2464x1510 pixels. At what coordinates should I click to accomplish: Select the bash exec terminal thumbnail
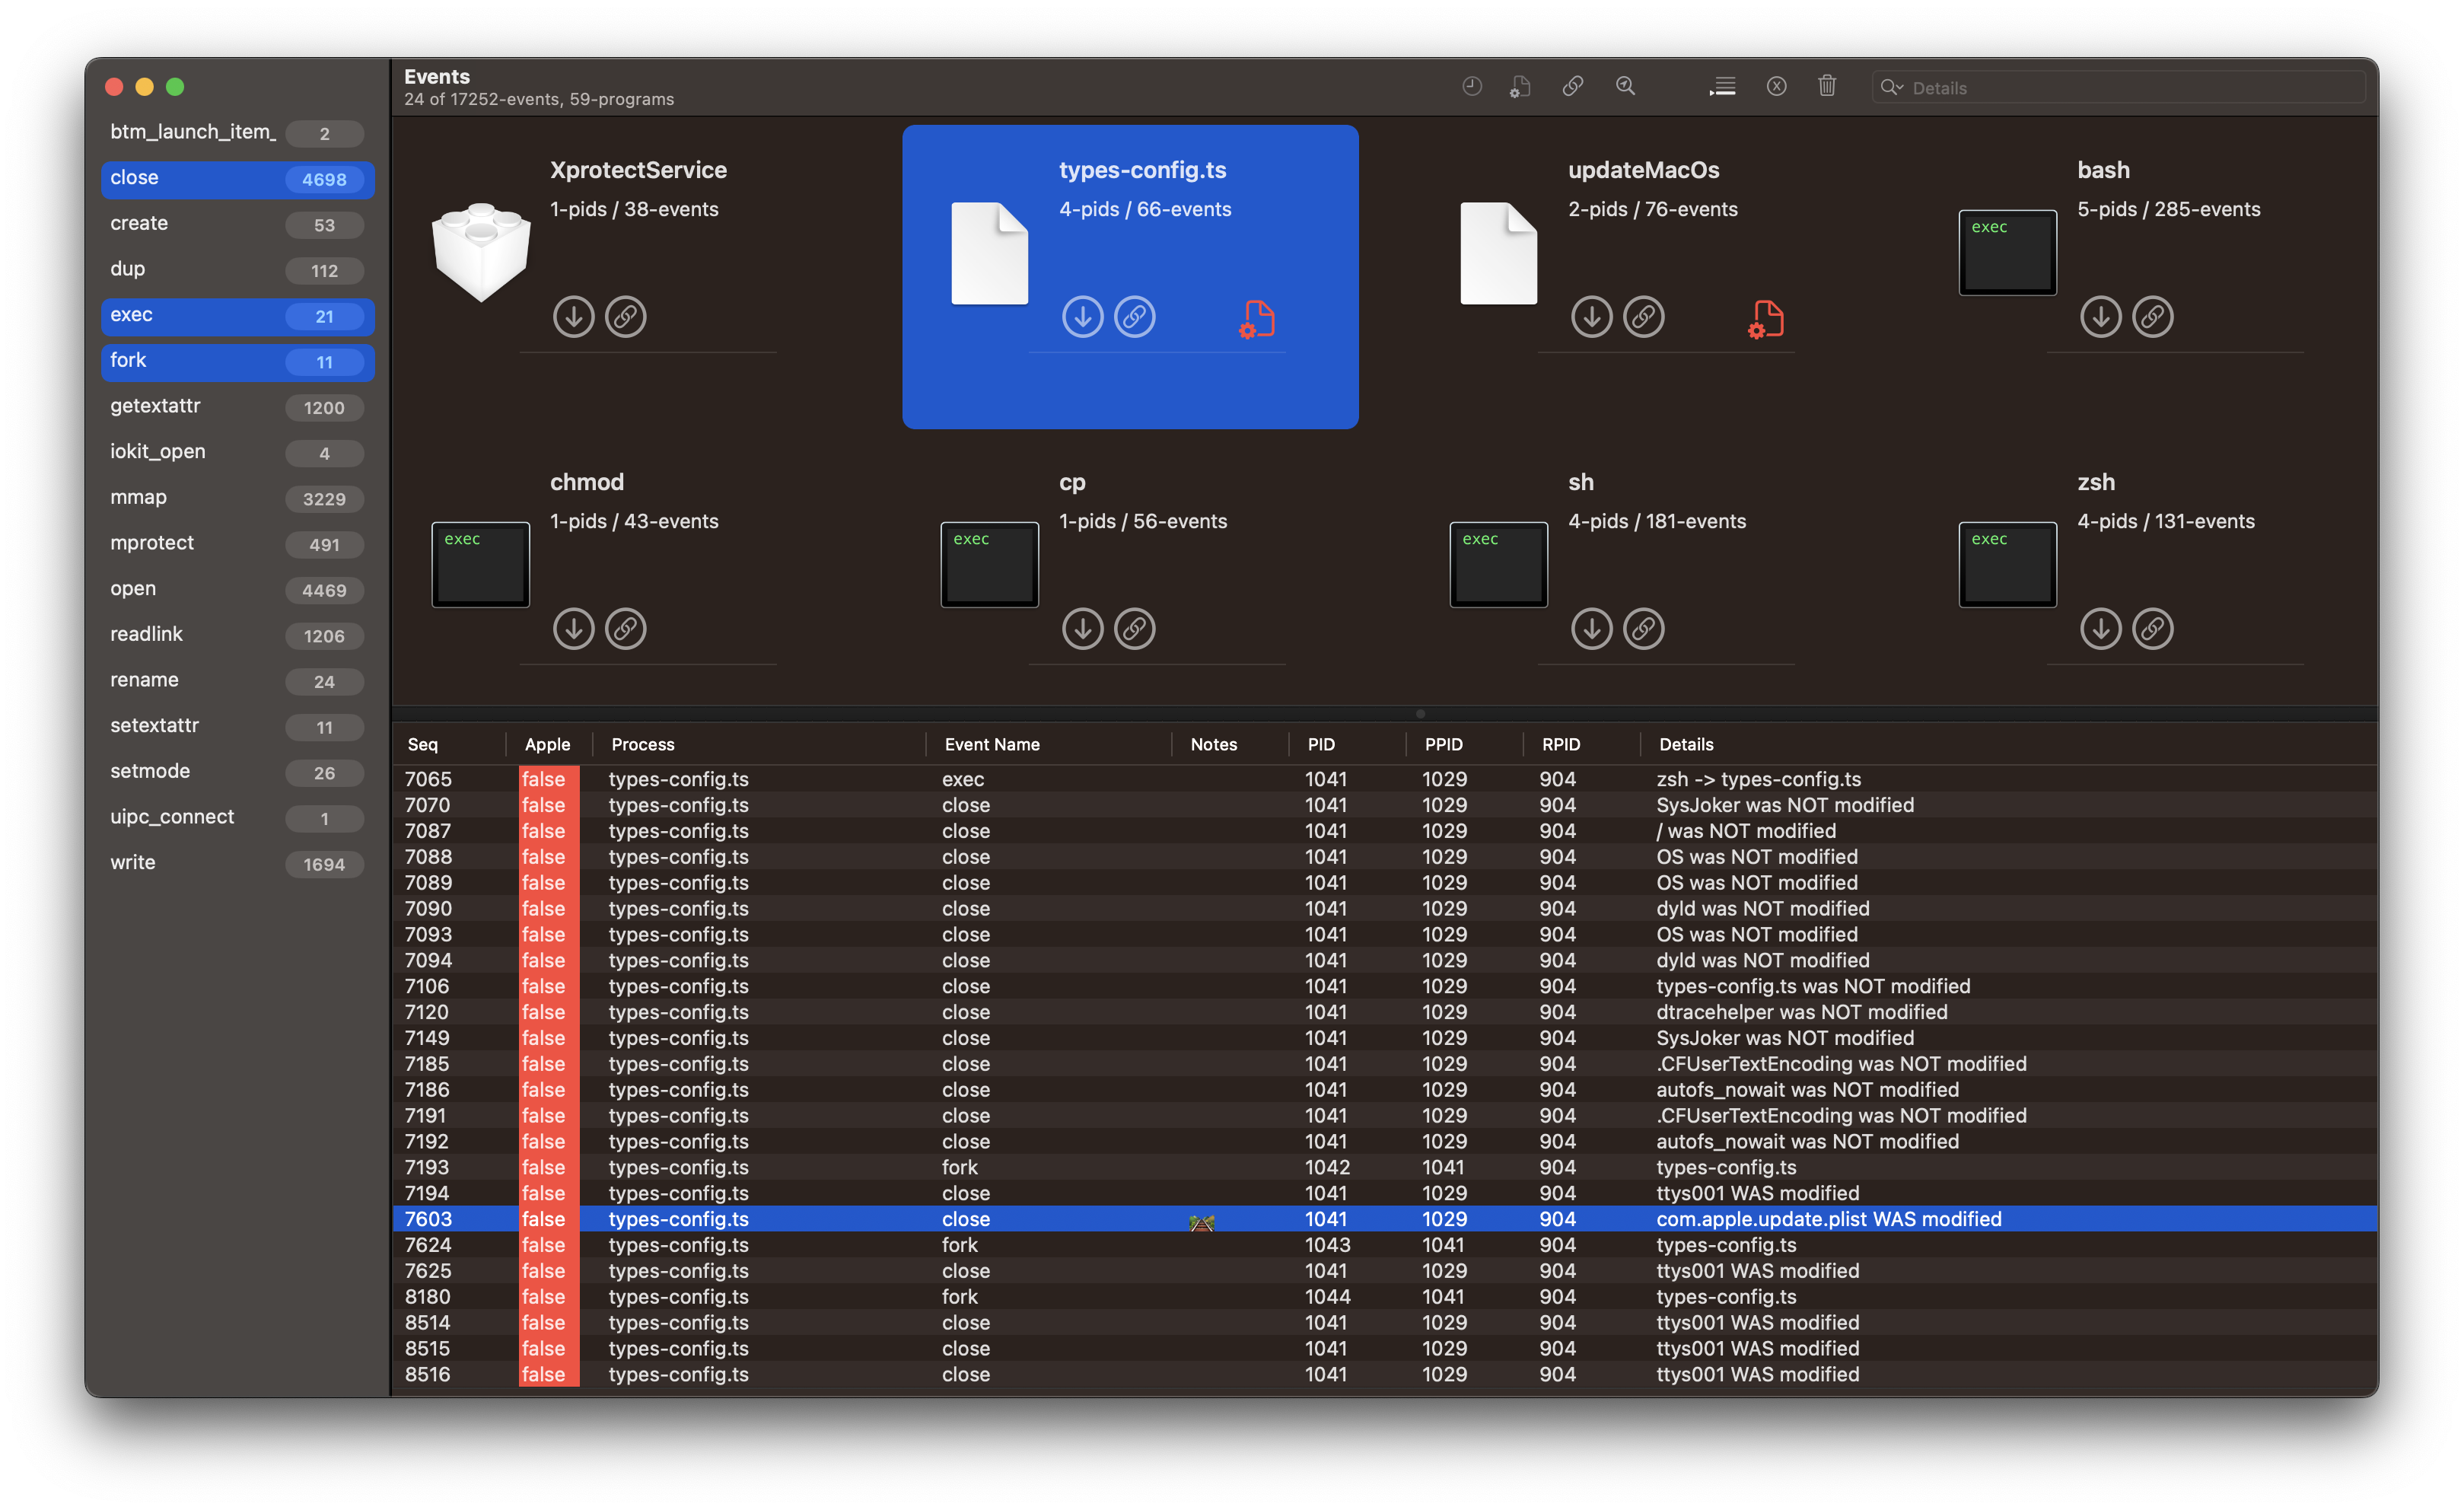pyautogui.click(x=2008, y=252)
